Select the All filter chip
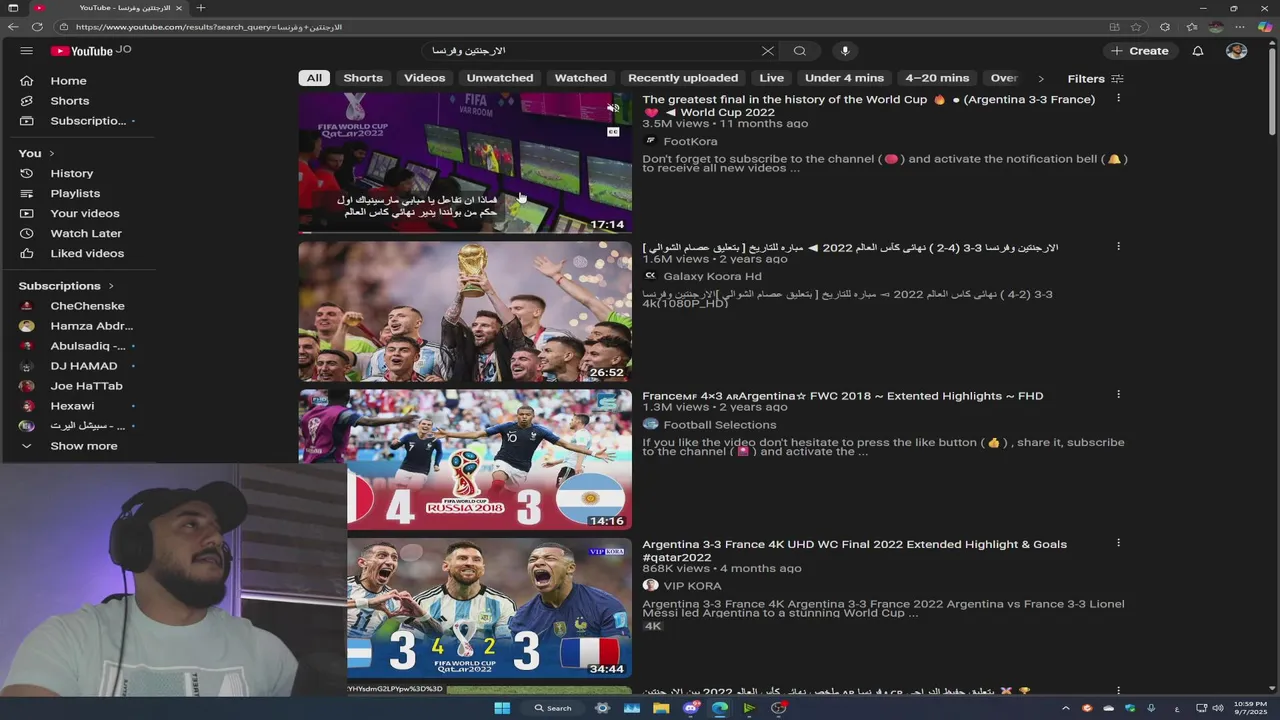The image size is (1280, 720). pyautogui.click(x=314, y=78)
